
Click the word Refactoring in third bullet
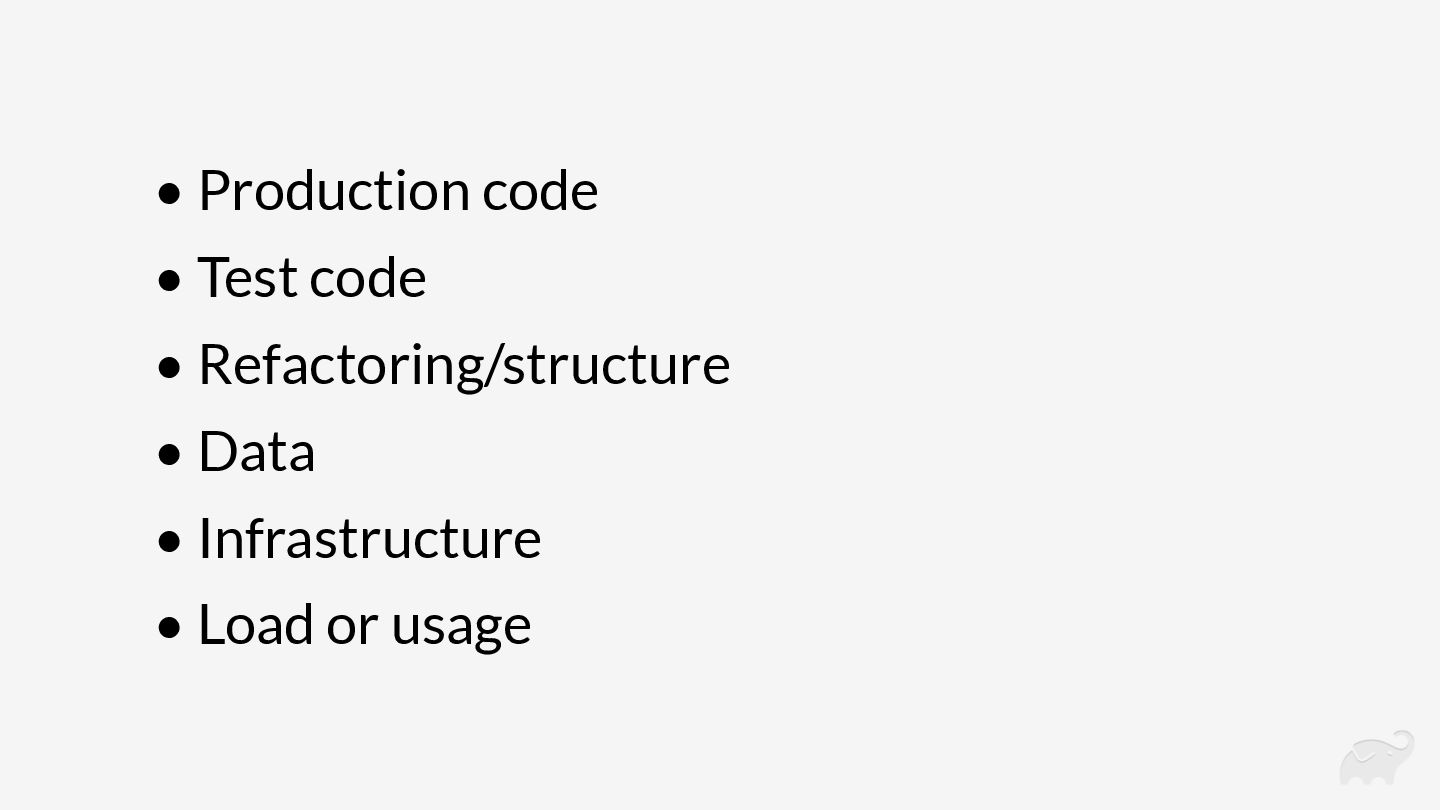click(340, 364)
